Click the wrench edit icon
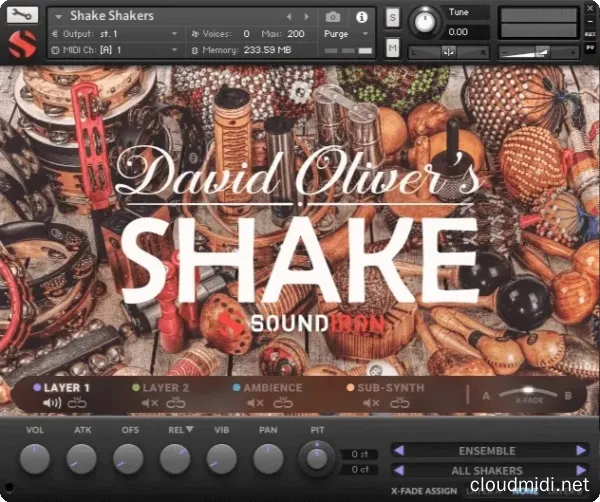Image resolution: width=600 pixels, height=502 pixels. 24,15
